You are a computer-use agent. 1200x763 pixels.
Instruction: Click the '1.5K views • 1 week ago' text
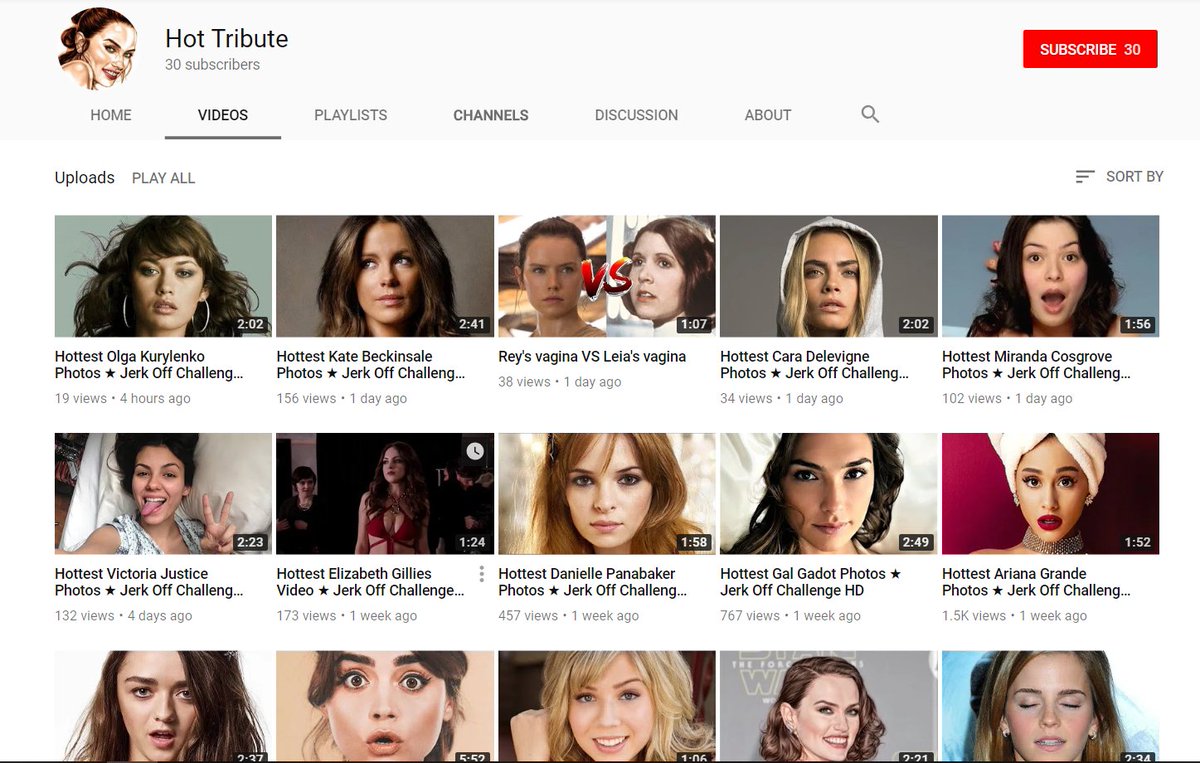point(1014,616)
